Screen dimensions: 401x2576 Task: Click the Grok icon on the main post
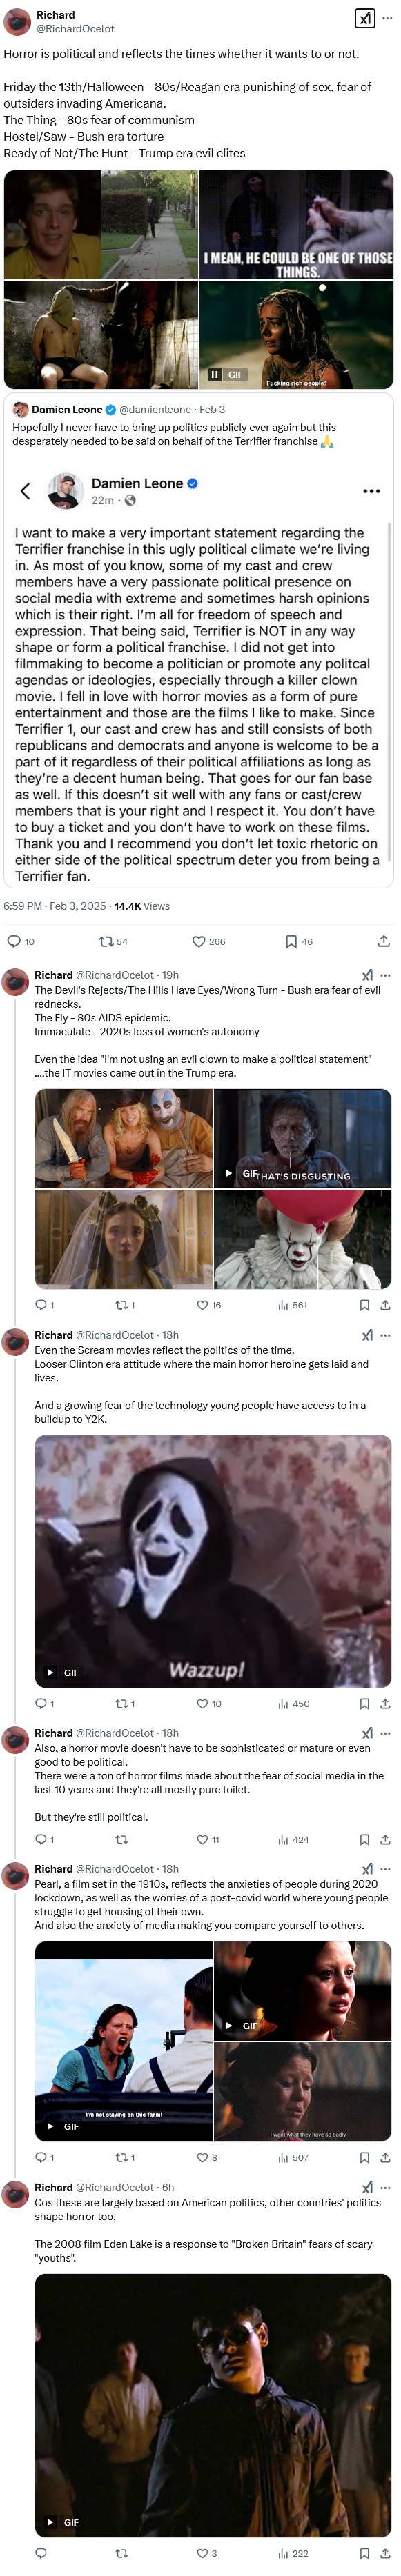click(365, 18)
